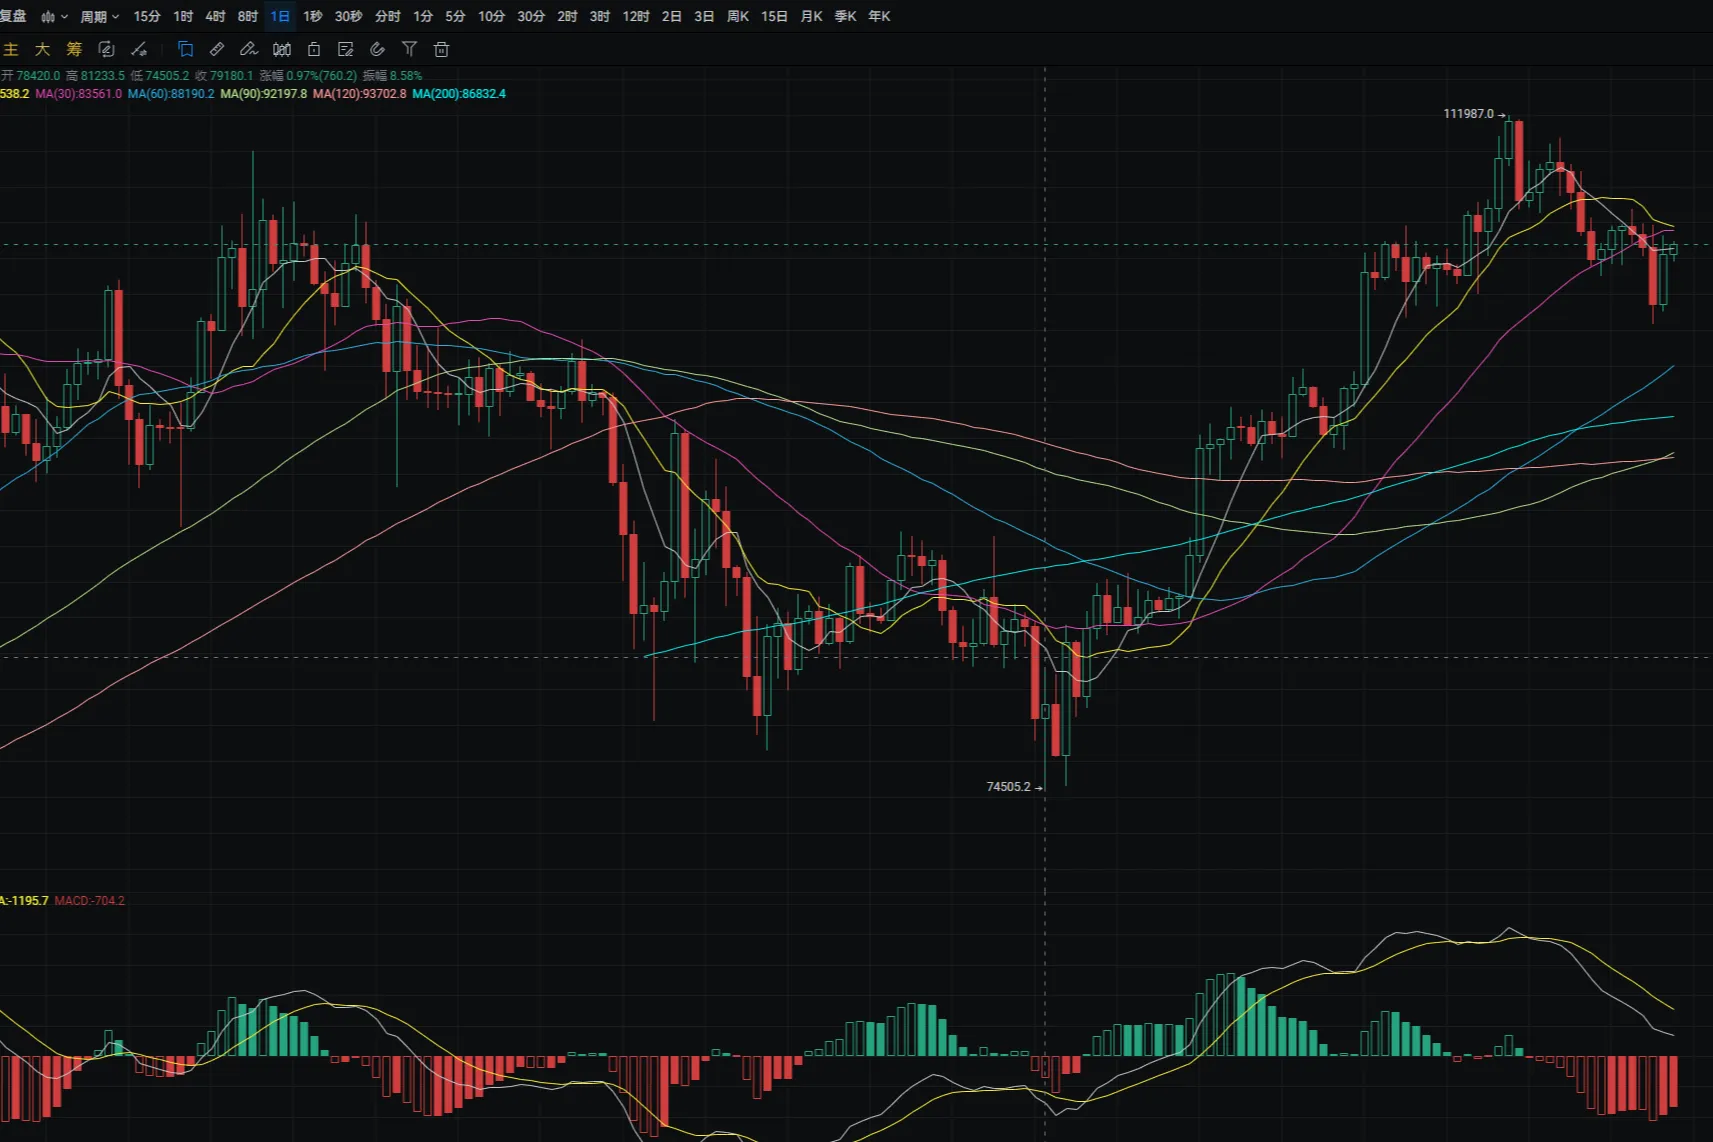The height and width of the screenshot is (1142, 1713).
Task: Click the MA(90) indicator label
Action: [264, 94]
